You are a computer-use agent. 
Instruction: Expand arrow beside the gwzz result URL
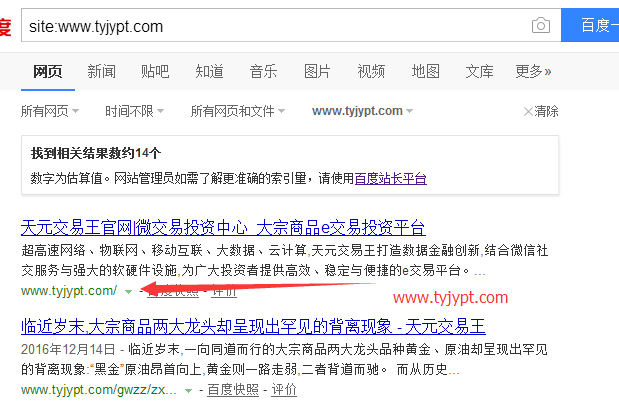tap(188, 391)
